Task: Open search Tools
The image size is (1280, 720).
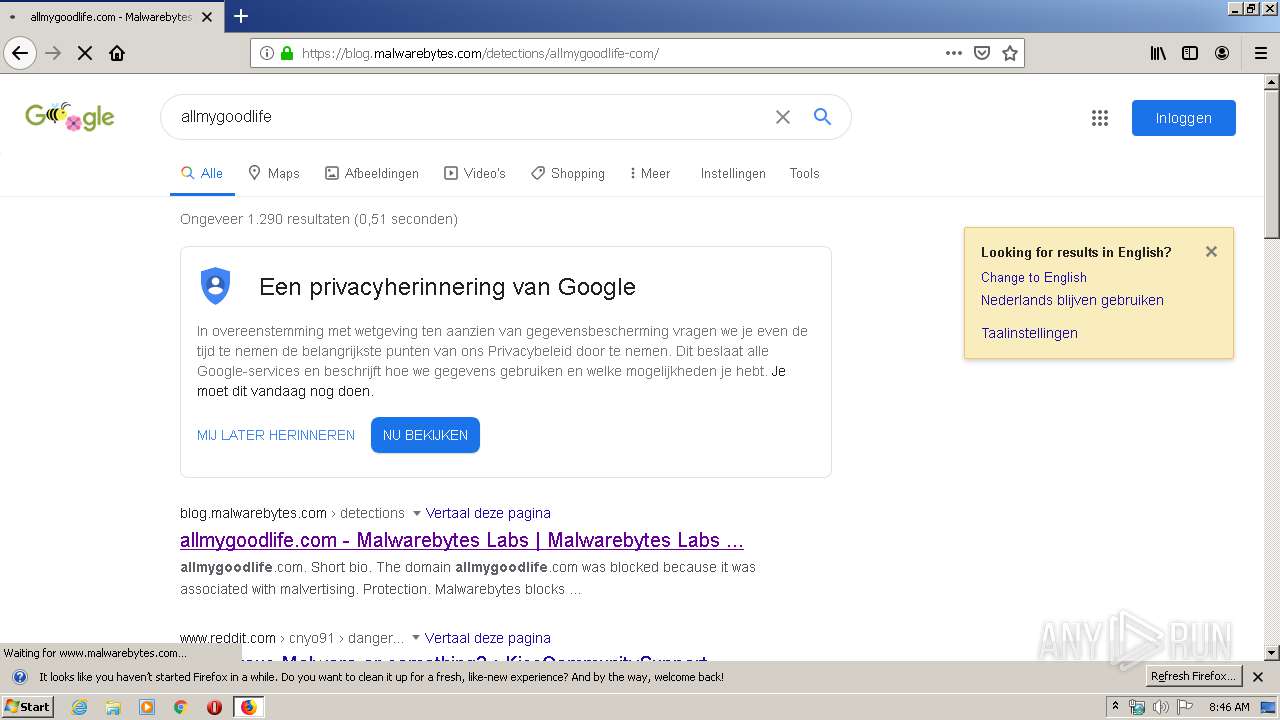Action: point(804,173)
